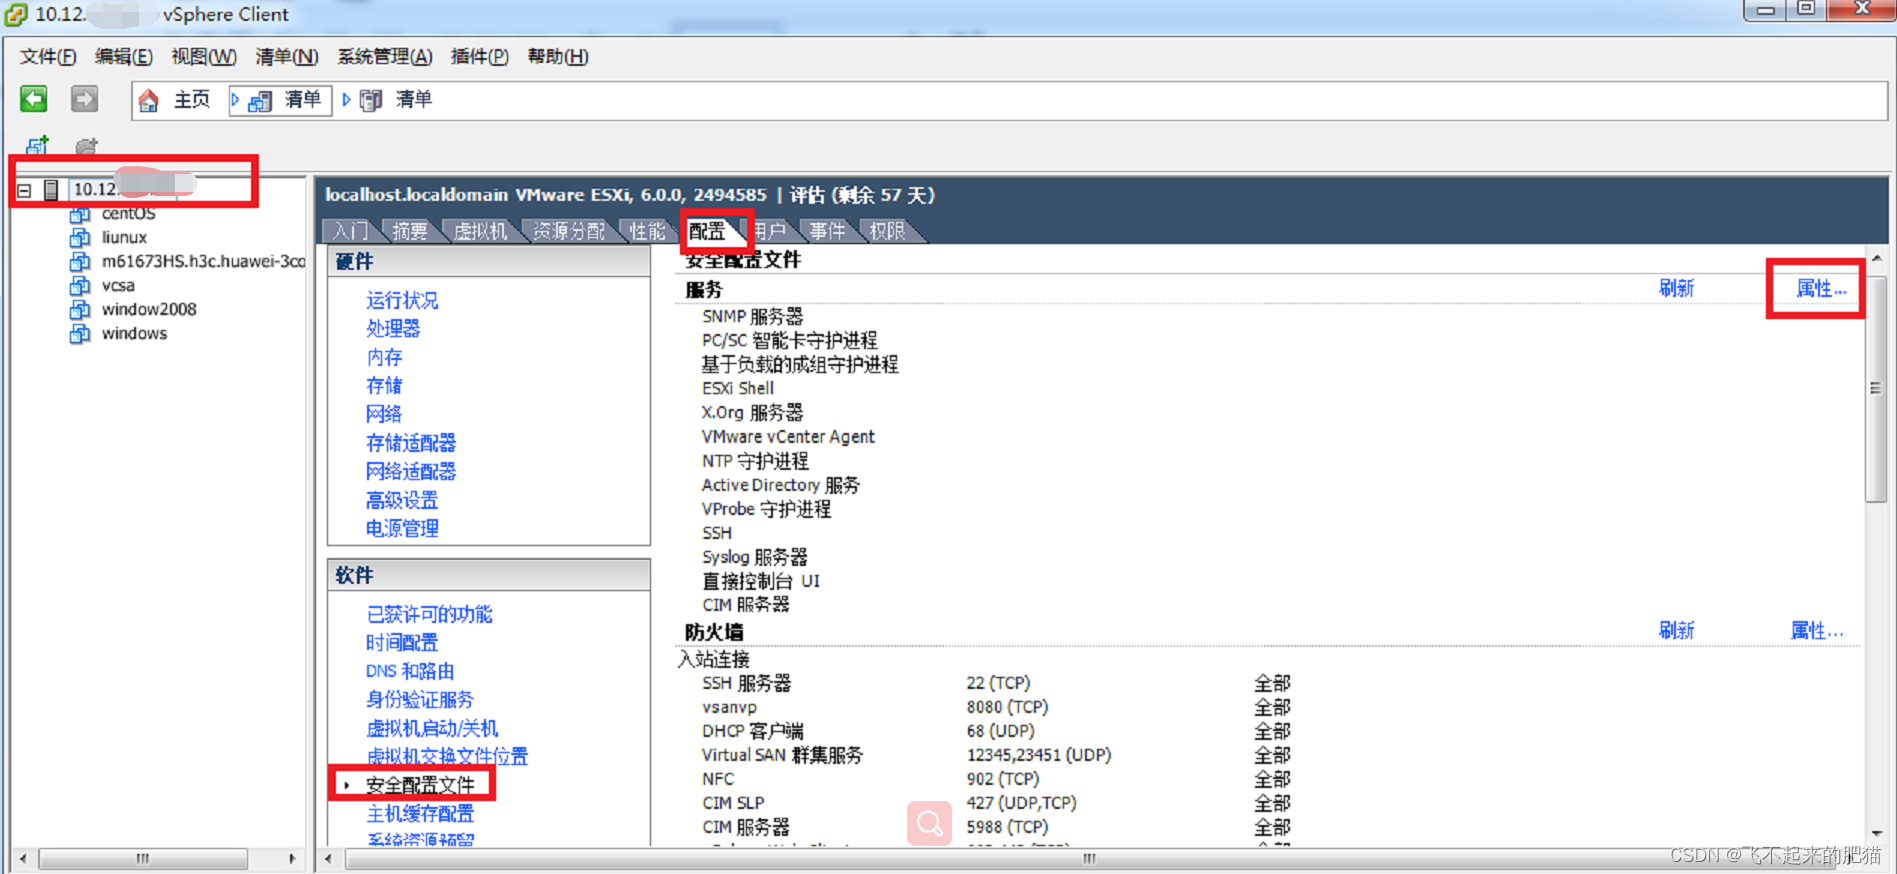Viewport: 1897px width, 874px height.
Task: Click 属性 link for 服务 section
Action: pyautogui.click(x=1821, y=289)
